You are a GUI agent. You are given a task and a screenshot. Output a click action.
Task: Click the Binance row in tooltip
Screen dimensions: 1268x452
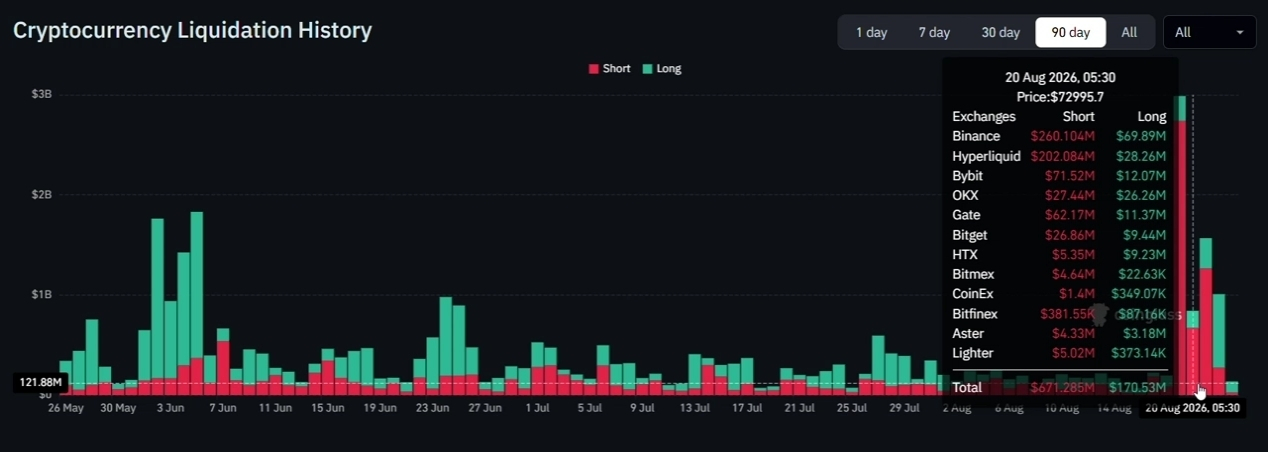pos(1059,136)
